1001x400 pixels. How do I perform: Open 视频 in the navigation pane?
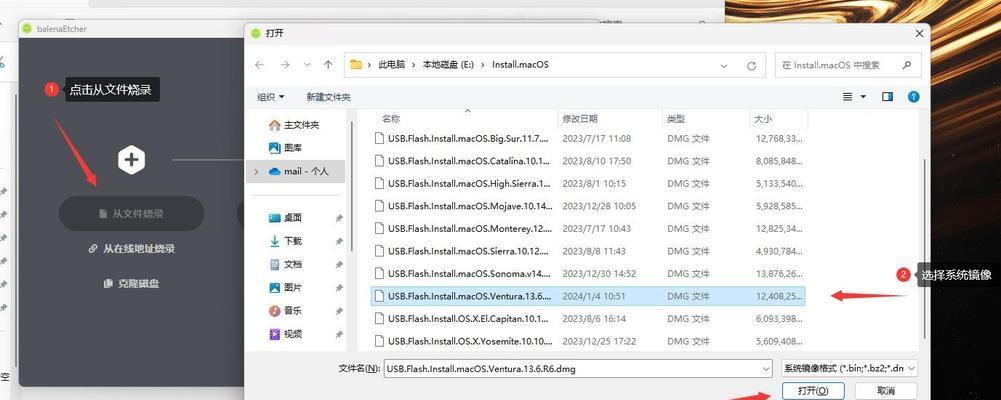(286, 334)
